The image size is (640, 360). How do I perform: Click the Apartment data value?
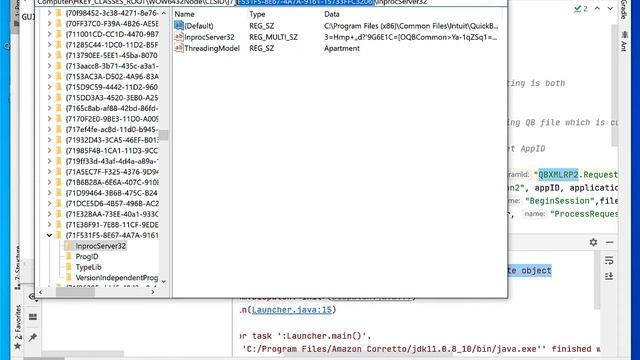click(342, 48)
